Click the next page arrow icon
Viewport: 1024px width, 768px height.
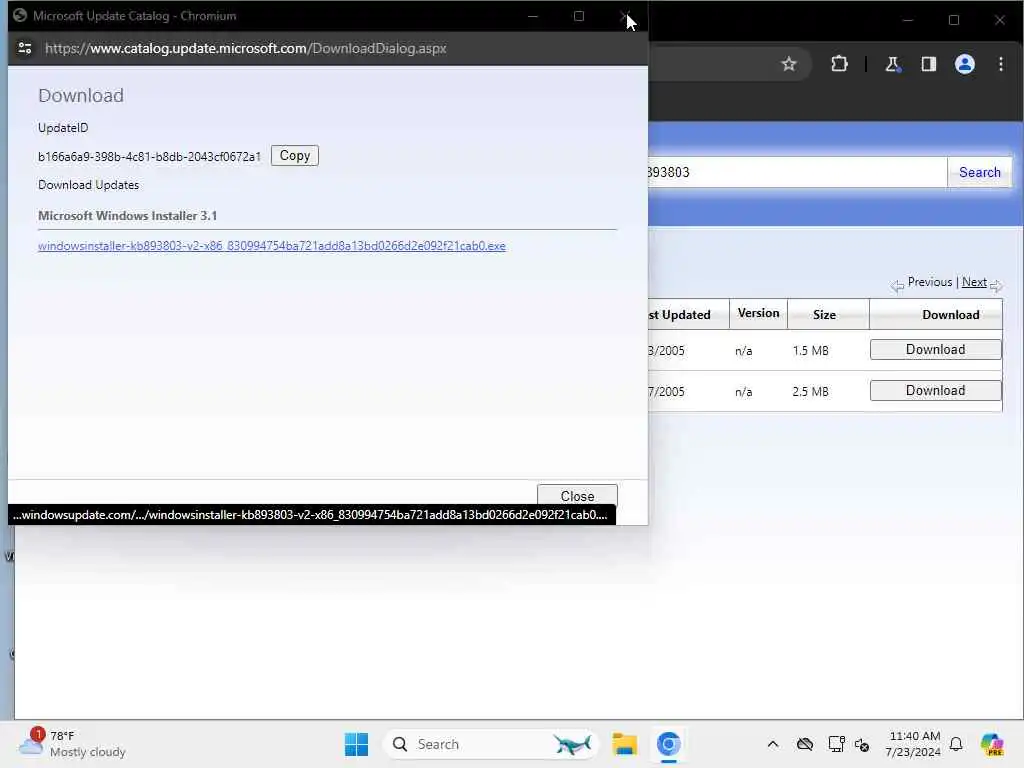(x=996, y=285)
